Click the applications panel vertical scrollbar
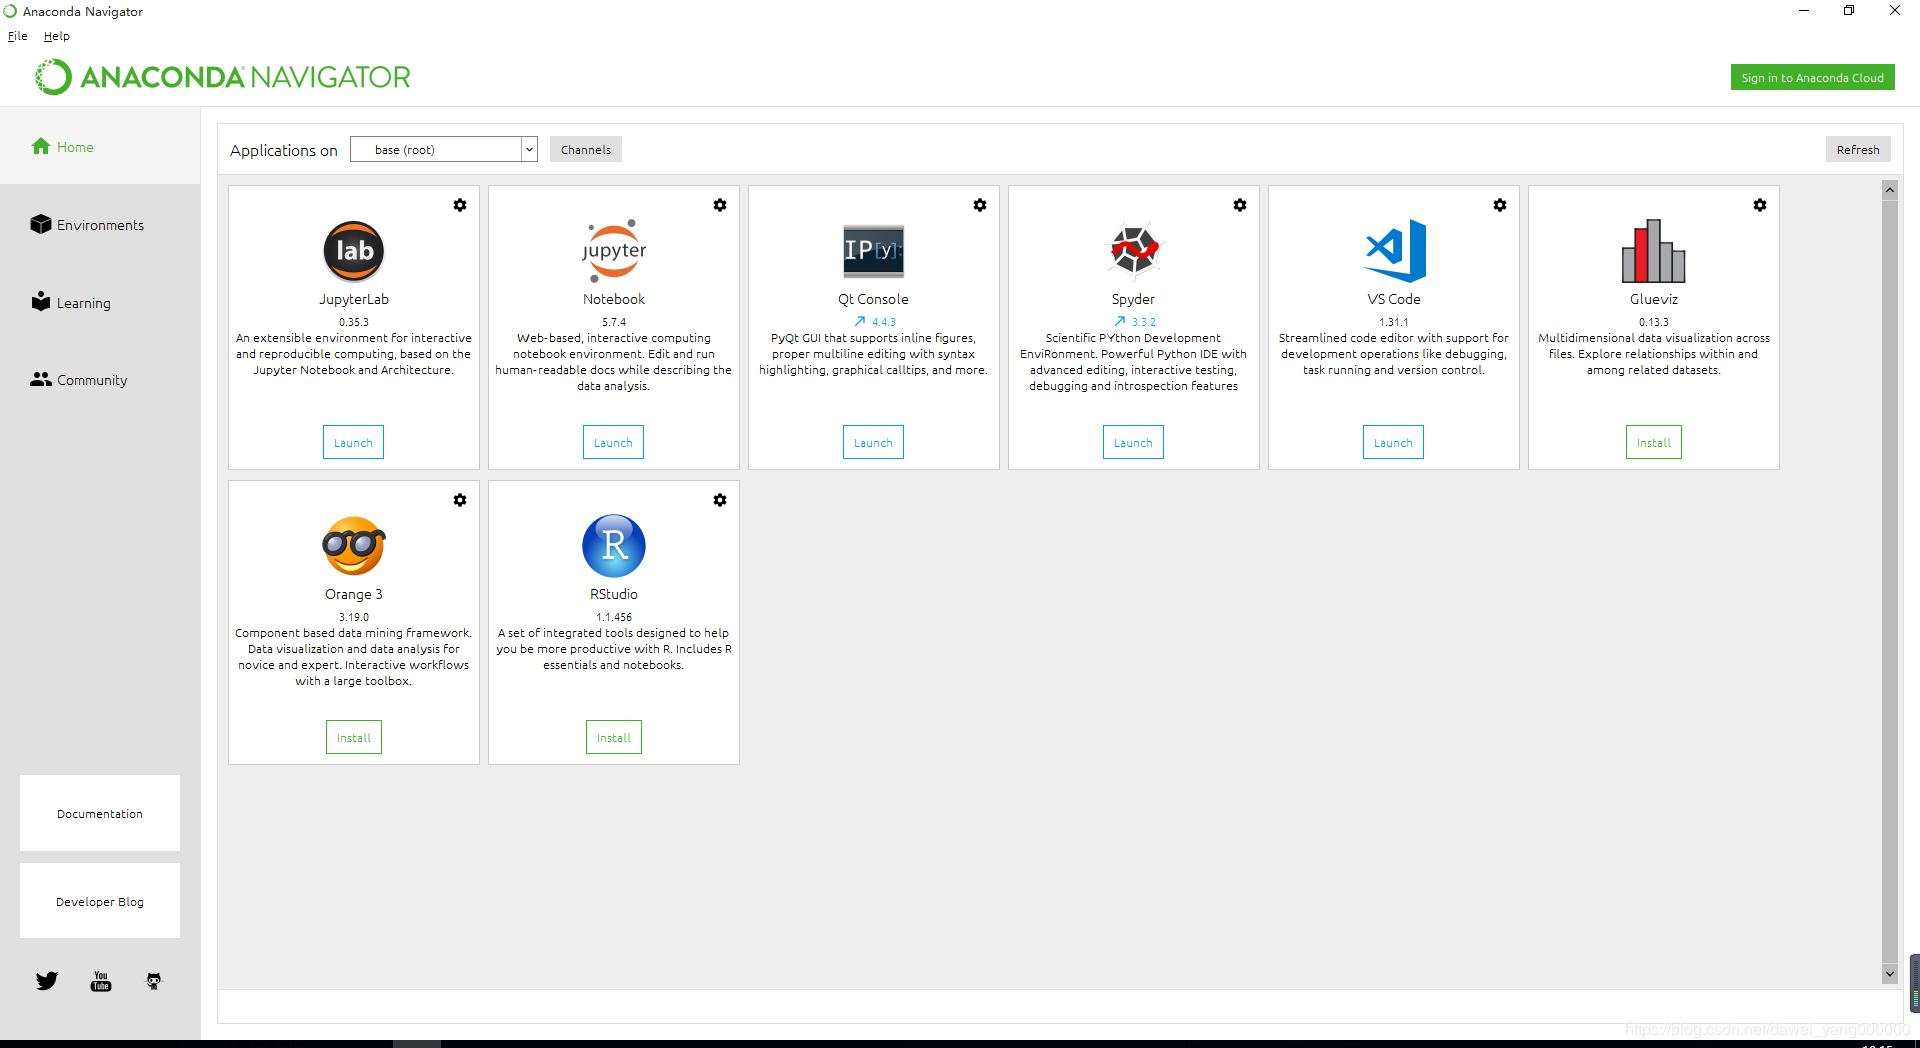This screenshot has width=1920, height=1048. coord(1890,582)
